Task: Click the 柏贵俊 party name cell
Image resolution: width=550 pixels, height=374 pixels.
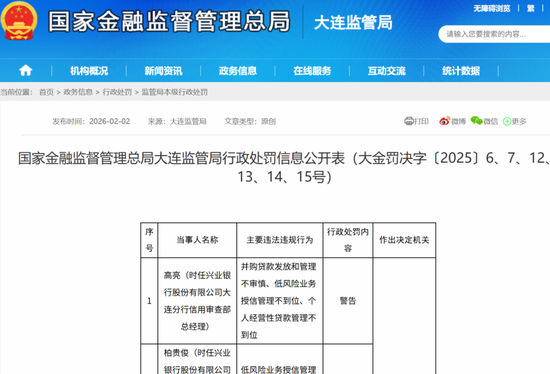Action: [197, 359]
